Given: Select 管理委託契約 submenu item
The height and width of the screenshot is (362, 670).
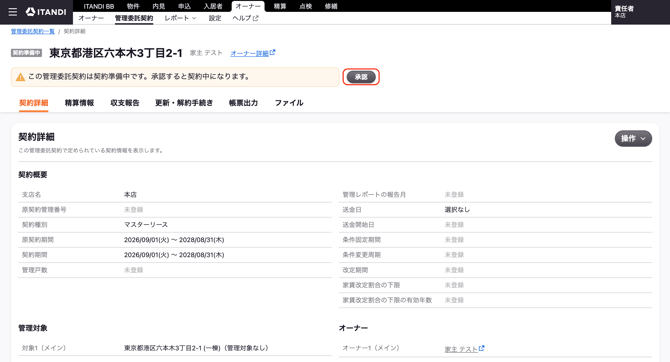Looking at the screenshot, I should [x=134, y=18].
